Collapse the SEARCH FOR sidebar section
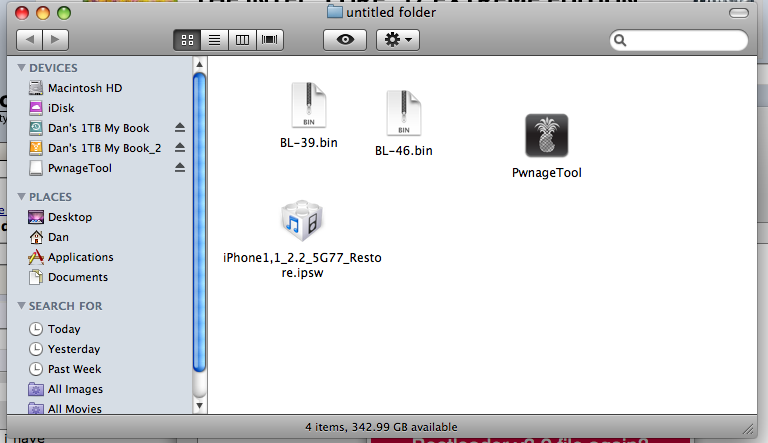The height and width of the screenshot is (443, 768). pos(21,306)
